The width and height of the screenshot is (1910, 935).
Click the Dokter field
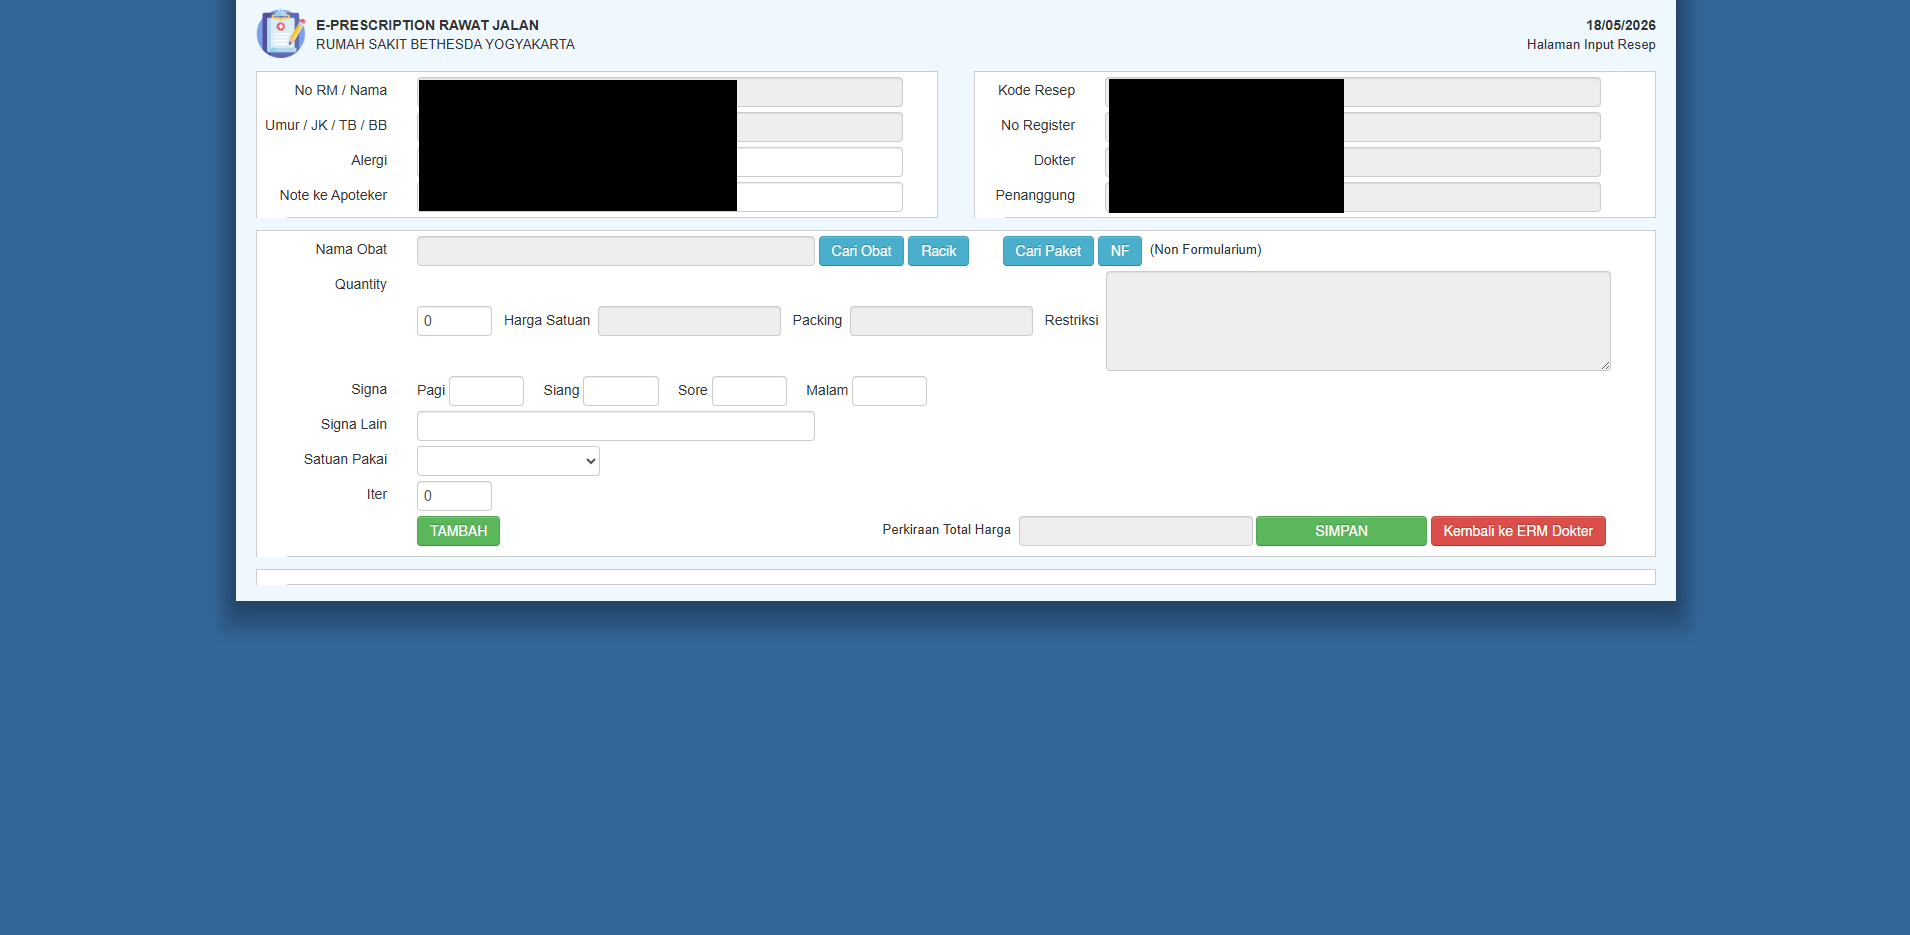1353,162
